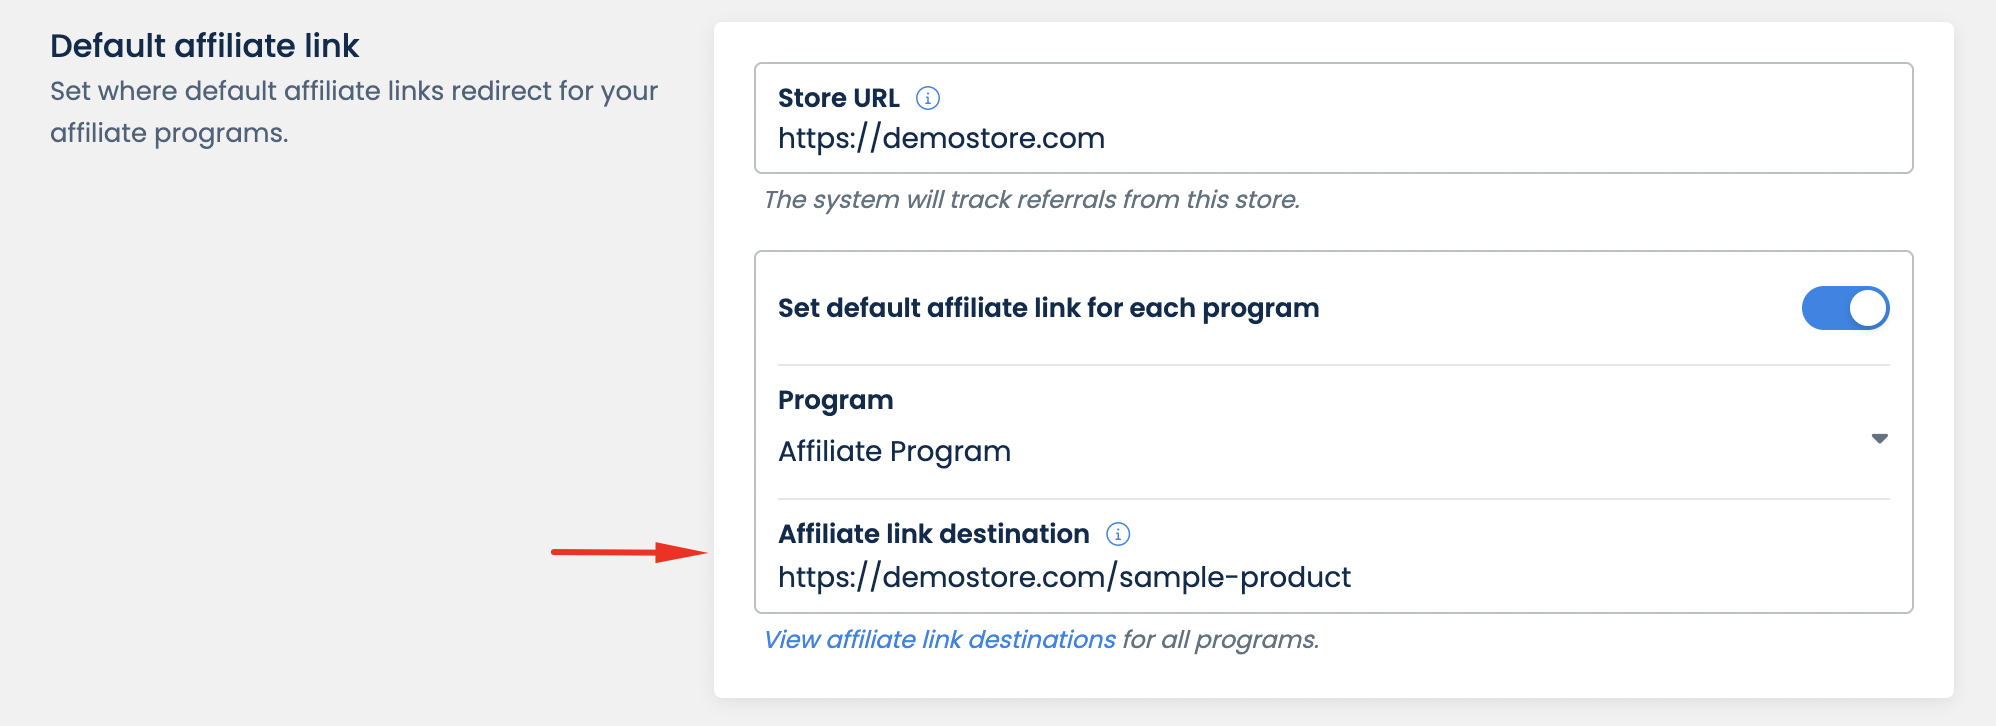This screenshot has height=726, width=1996.
Task: Click the 'for all programs.' text
Action: pyautogui.click(x=1221, y=640)
